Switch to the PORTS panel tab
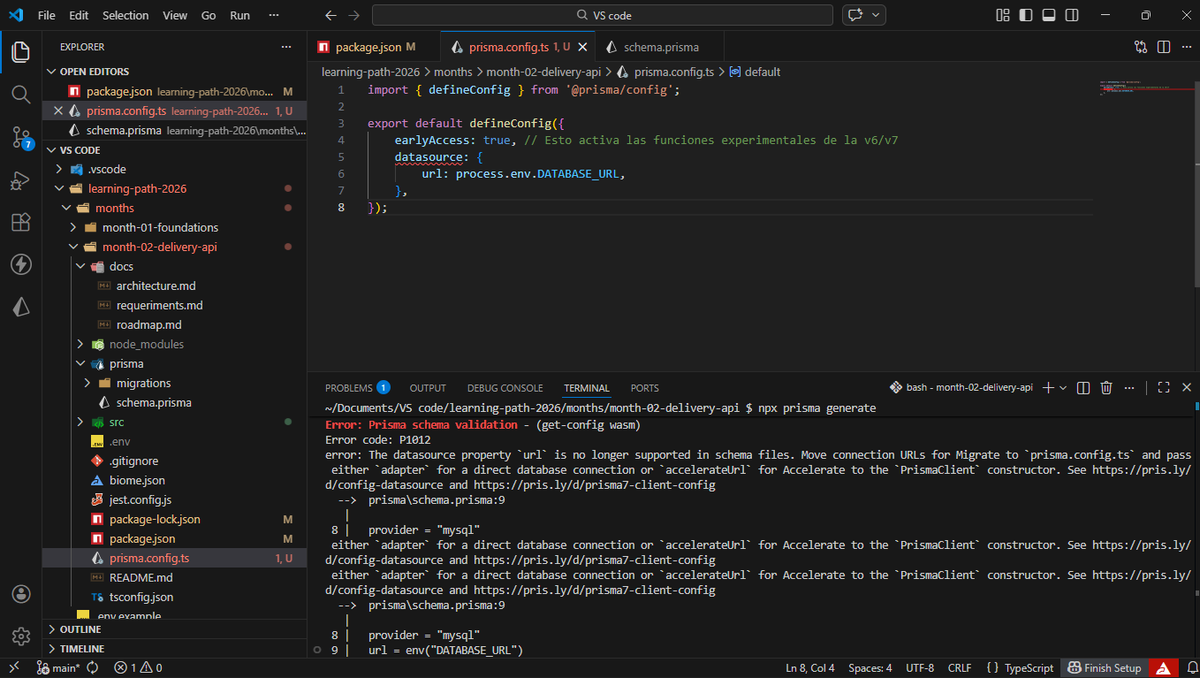This screenshot has height=678, width=1200. click(x=645, y=388)
